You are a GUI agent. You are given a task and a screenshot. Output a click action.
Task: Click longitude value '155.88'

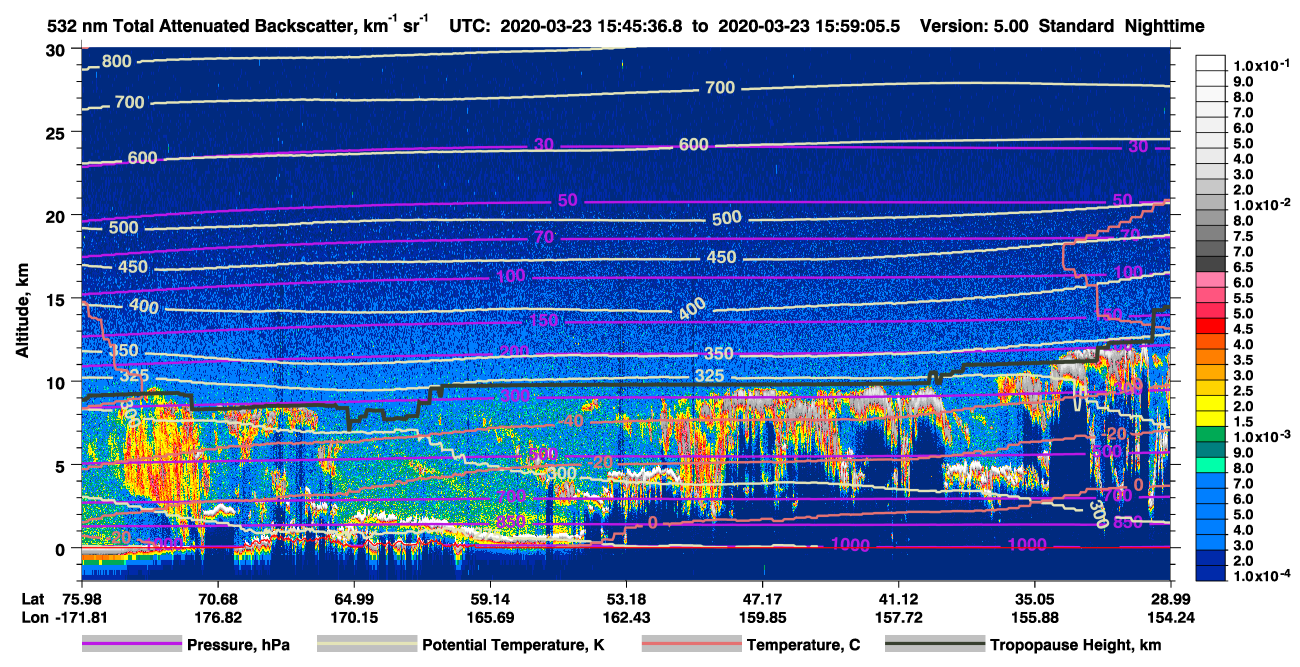1035,616
